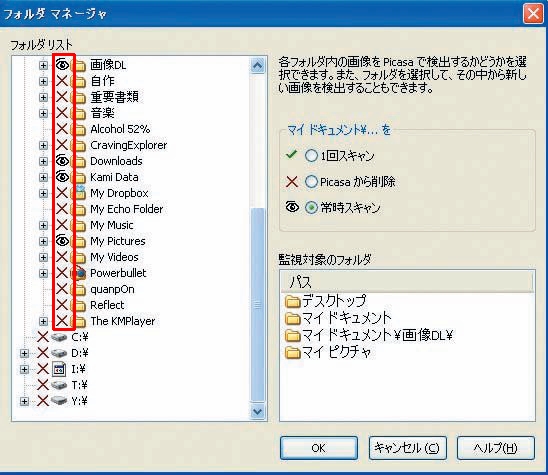The width and height of the screenshot is (548, 475).
Task: Choose Picasa から削除 radio option
Action: coord(311,182)
